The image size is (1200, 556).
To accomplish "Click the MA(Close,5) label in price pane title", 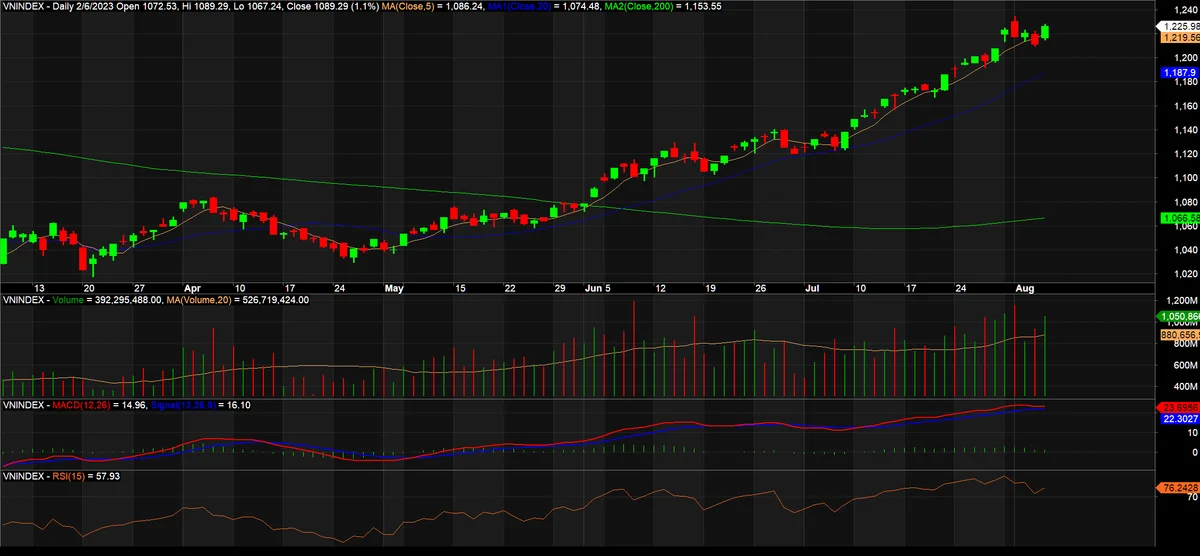I will (x=406, y=6).
